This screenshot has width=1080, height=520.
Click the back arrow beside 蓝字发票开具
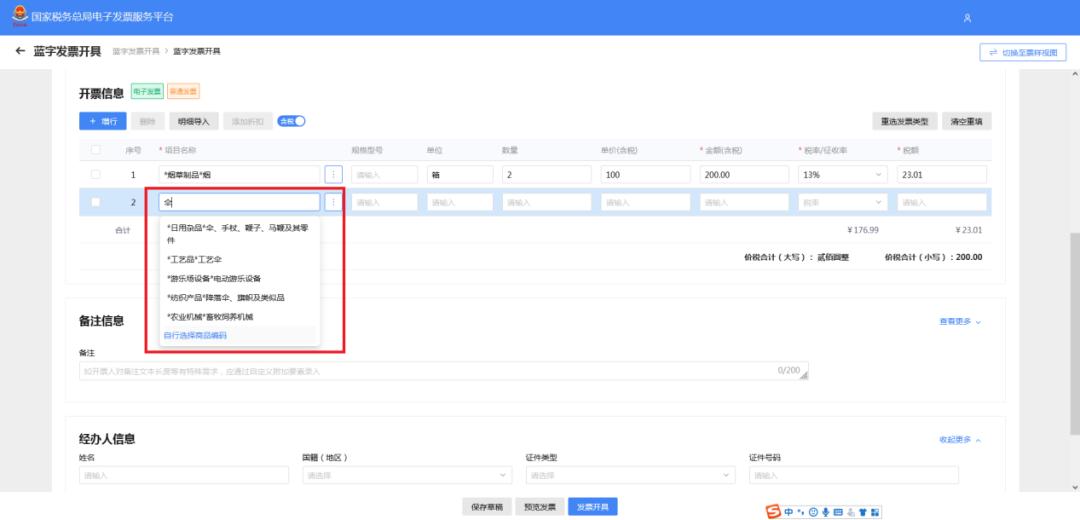pyautogui.click(x=20, y=51)
